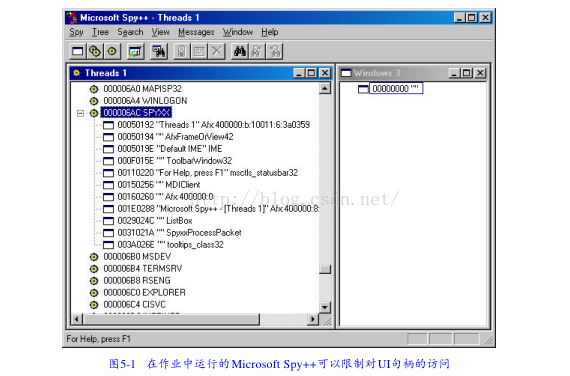Select row 0029024C ListBox
The width and height of the screenshot is (570, 376).
coord(155,221)
